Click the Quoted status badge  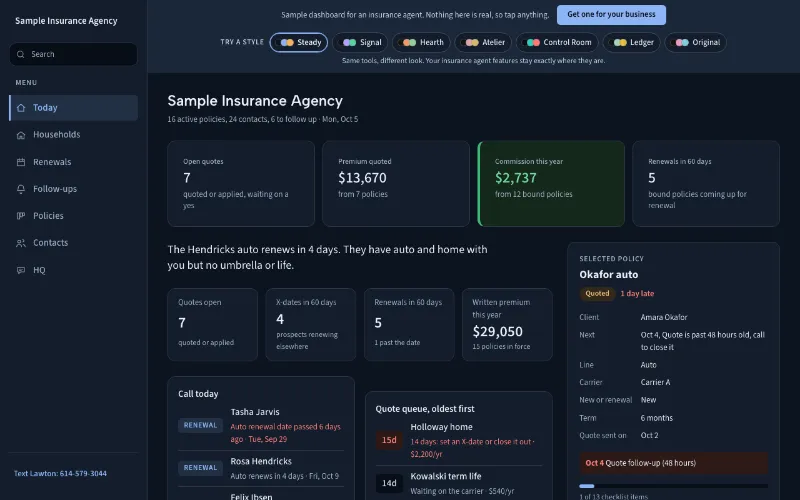click(597, 293)
